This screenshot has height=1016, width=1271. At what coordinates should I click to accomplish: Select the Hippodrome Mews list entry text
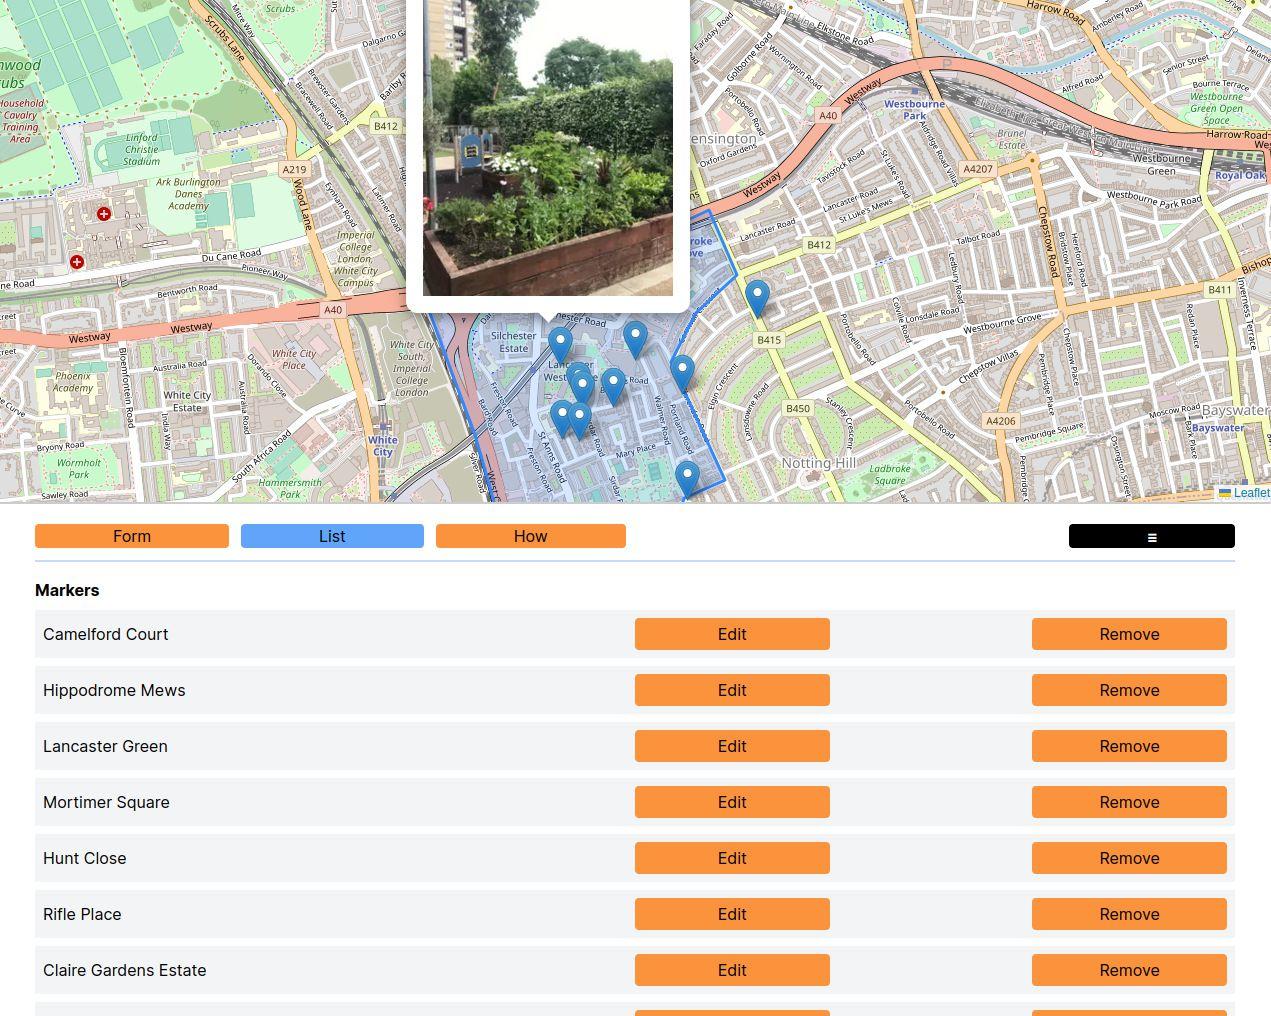tap(114, 690)
